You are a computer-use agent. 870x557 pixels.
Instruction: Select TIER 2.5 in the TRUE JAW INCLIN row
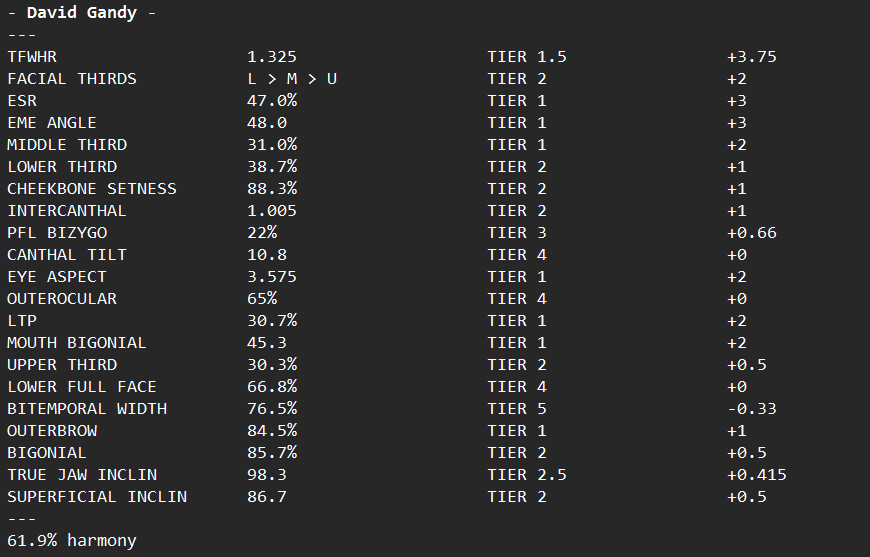[x=527, y=475]
